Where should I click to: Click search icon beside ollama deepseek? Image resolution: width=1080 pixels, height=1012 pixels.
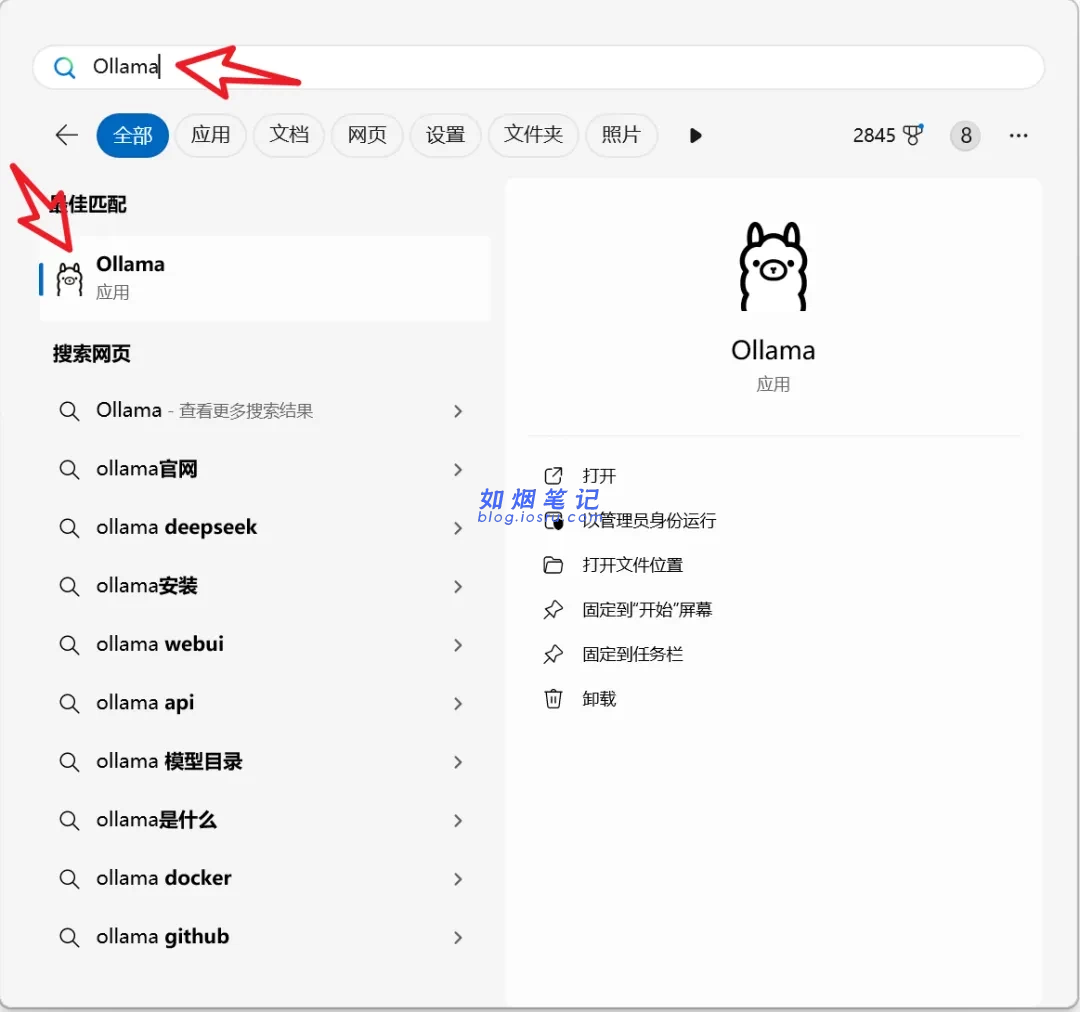coord(69,528)
